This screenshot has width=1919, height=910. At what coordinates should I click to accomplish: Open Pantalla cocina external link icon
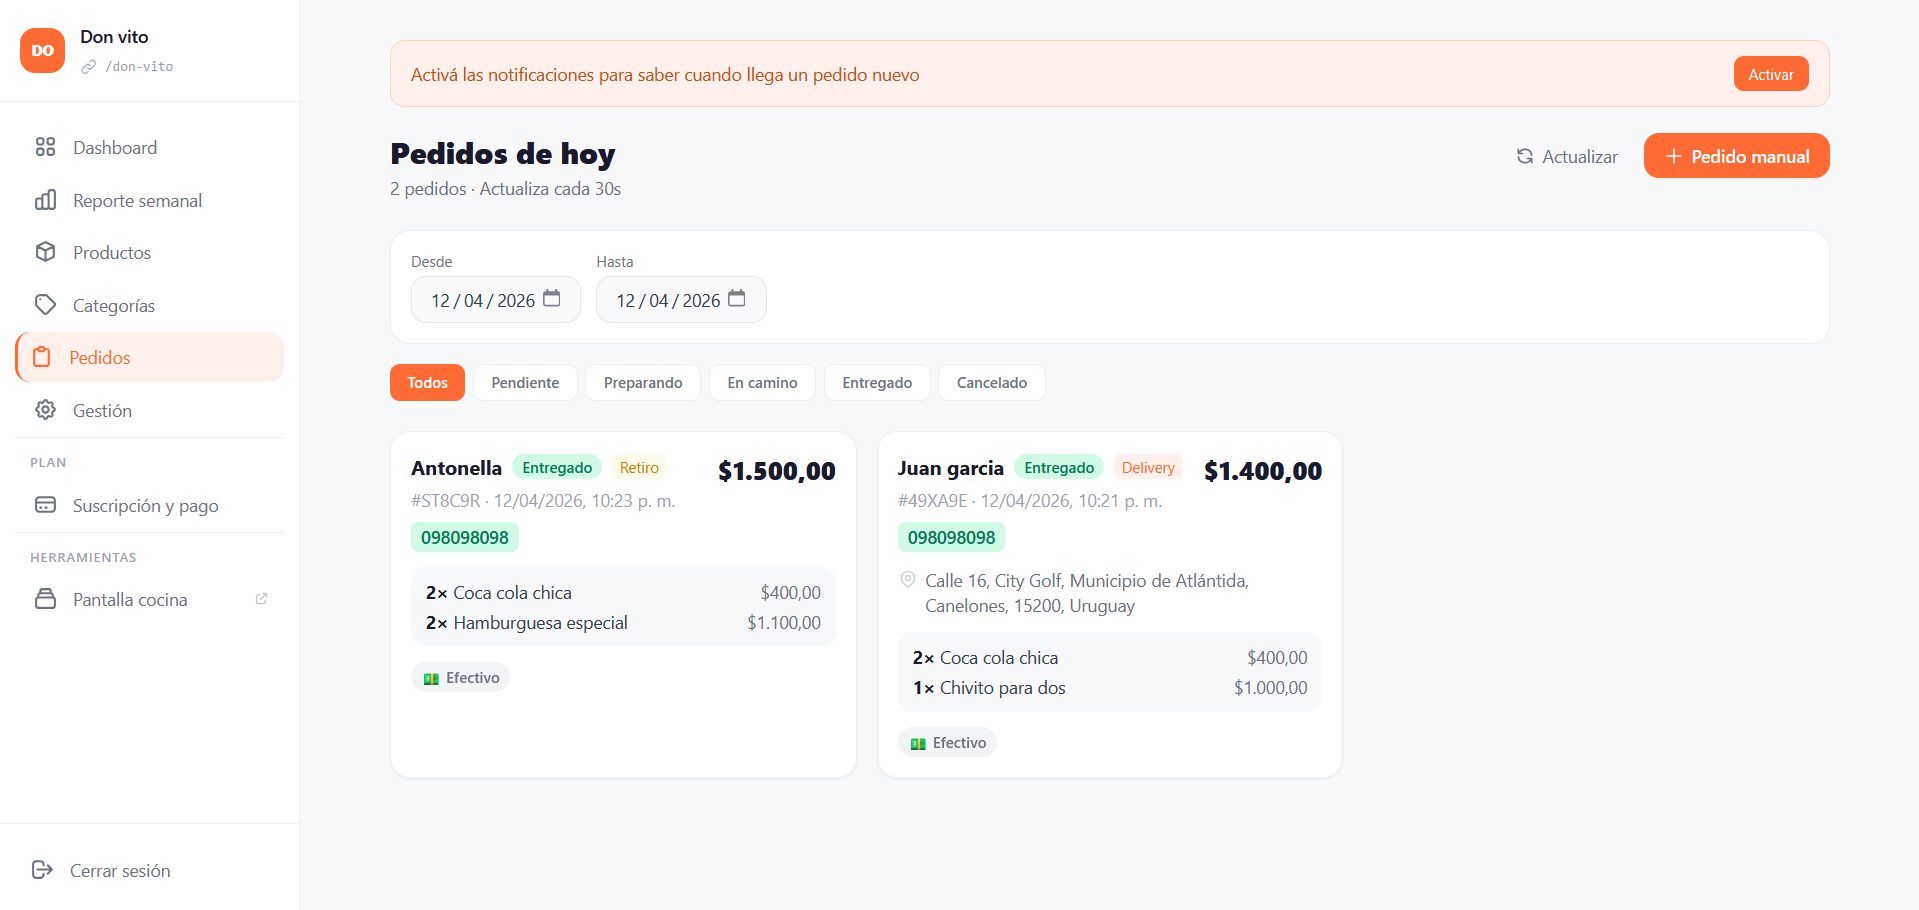[x=261, y=599]
